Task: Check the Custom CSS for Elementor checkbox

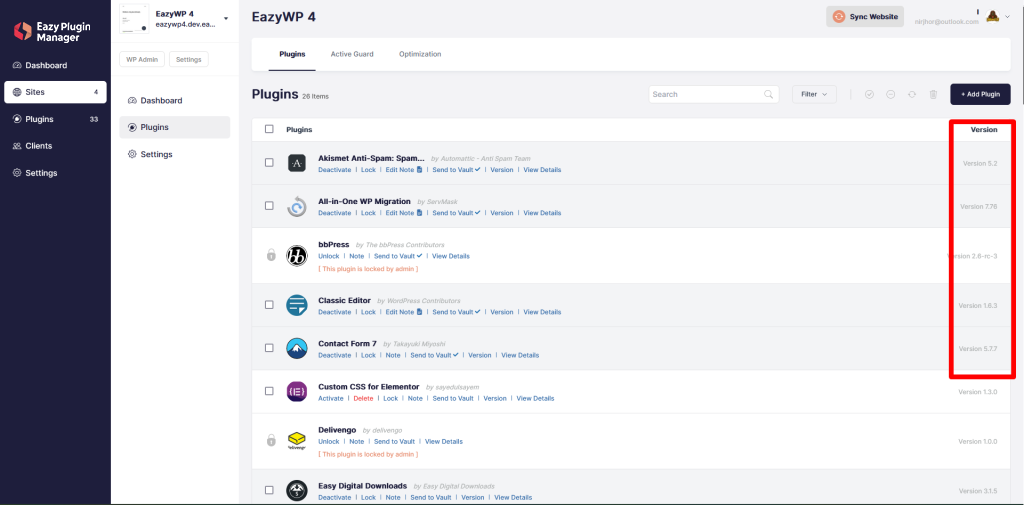Action: (x=269, y=391)
